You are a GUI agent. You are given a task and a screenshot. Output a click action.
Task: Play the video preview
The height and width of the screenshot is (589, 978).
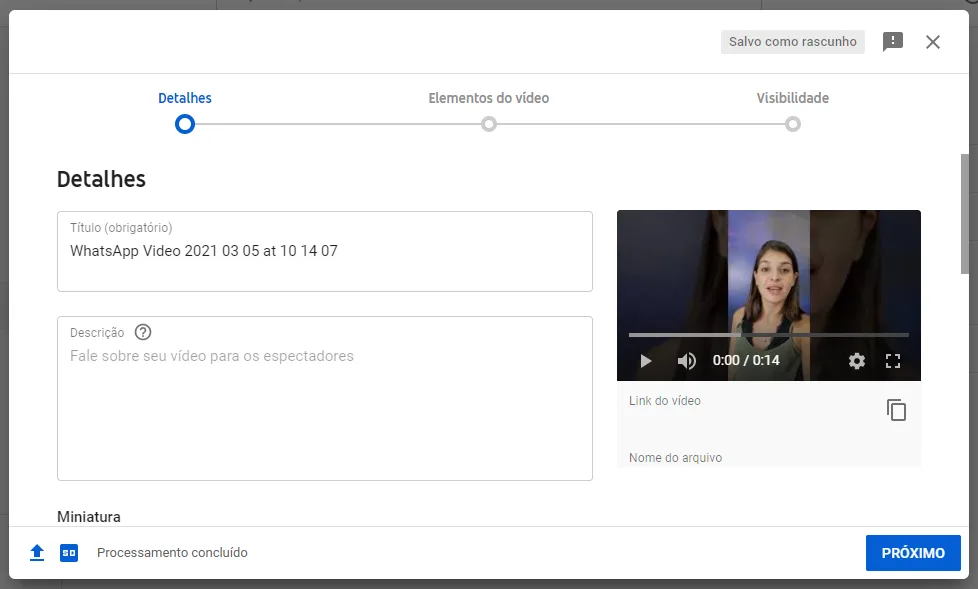(x=646, y=361)
